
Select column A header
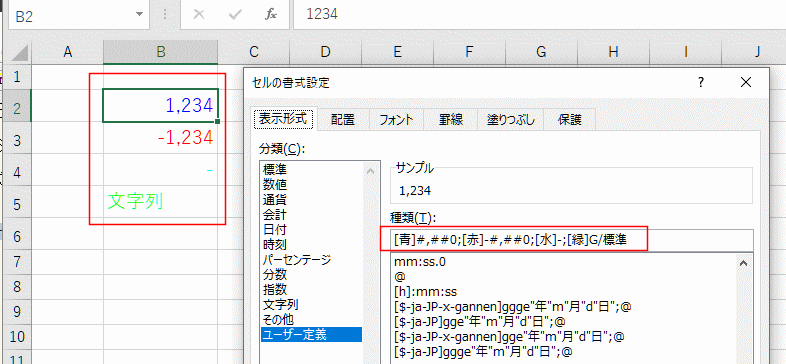[67, 52]
